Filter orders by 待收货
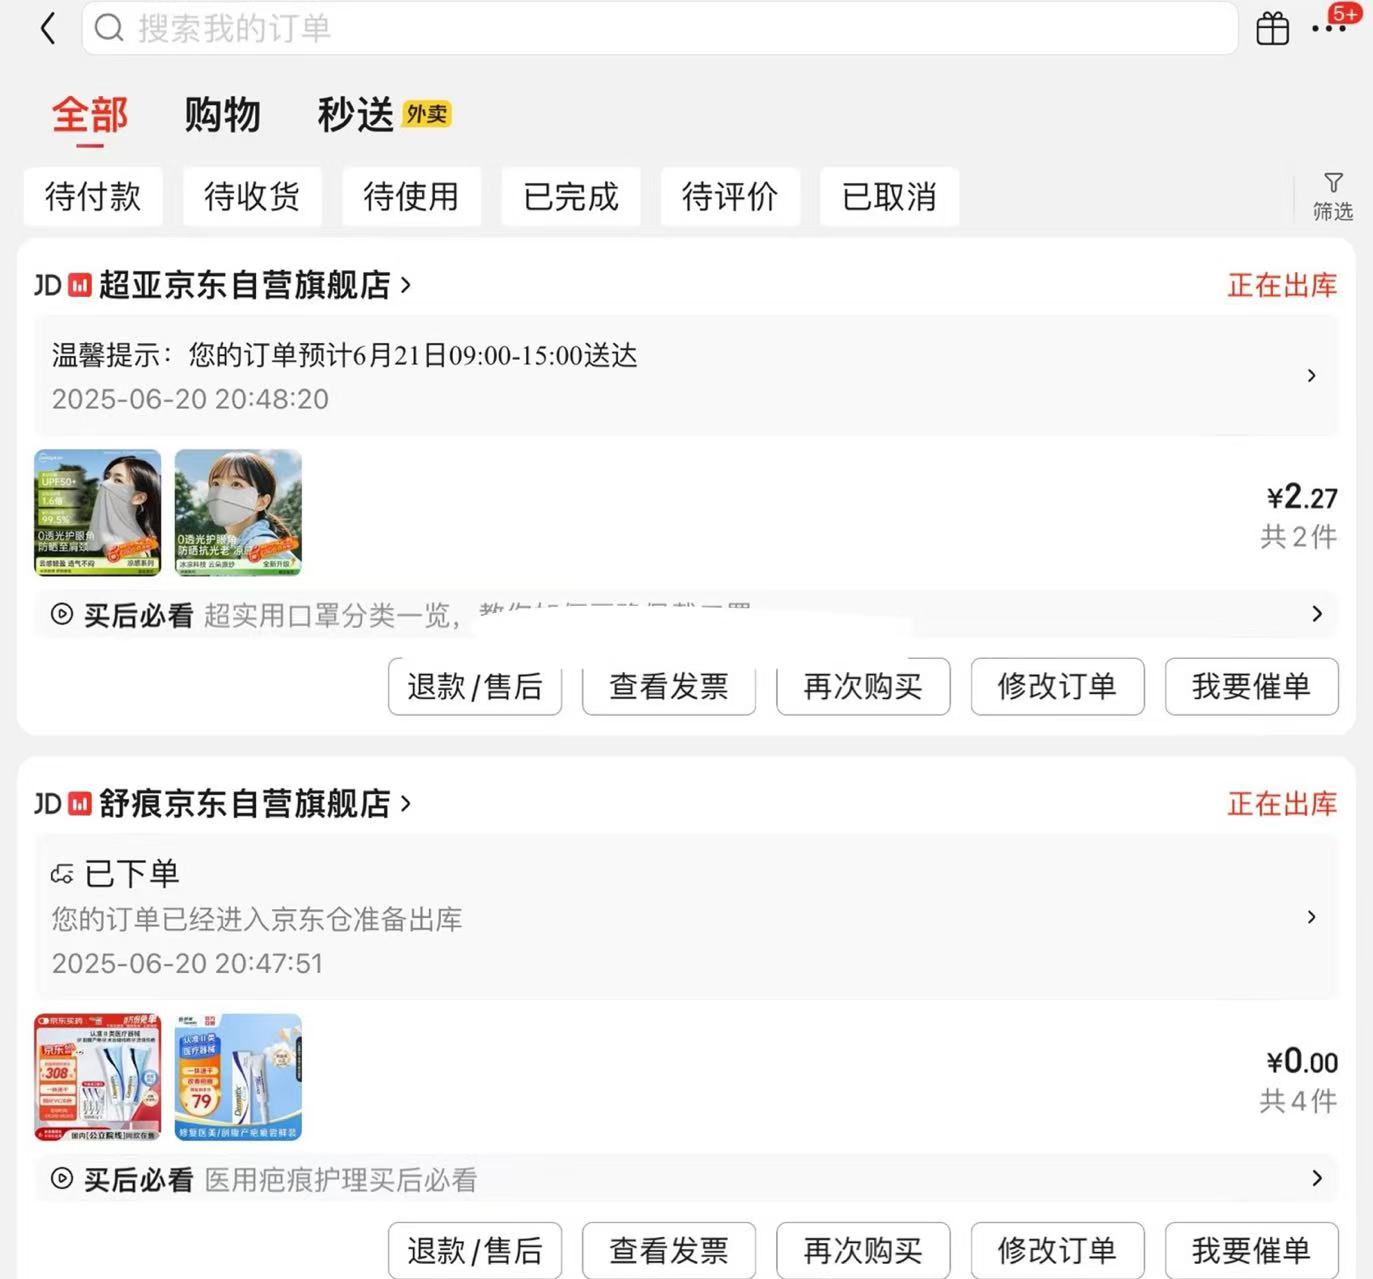The image size is (1373, 1279). (x=252, y=196)
